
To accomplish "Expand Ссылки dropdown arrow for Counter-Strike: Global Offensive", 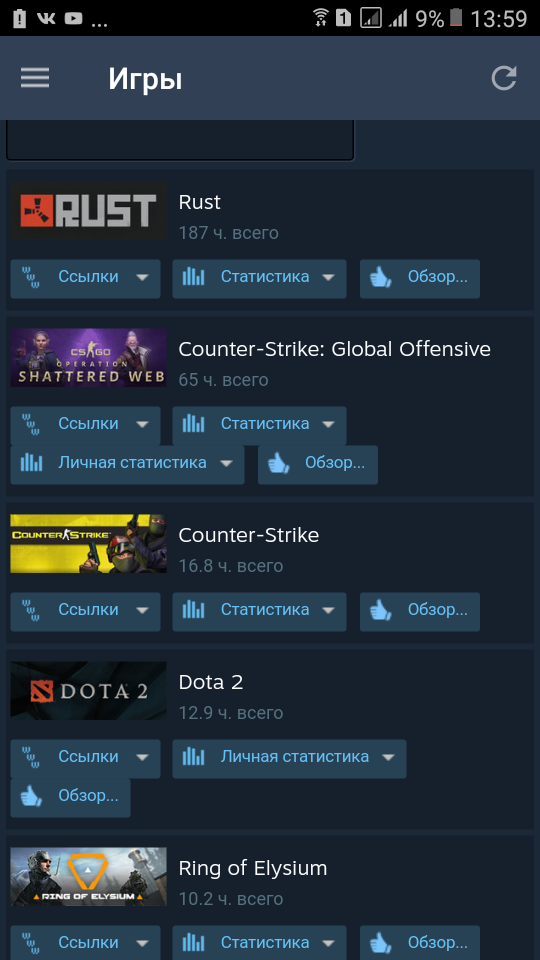I will 142,424.
